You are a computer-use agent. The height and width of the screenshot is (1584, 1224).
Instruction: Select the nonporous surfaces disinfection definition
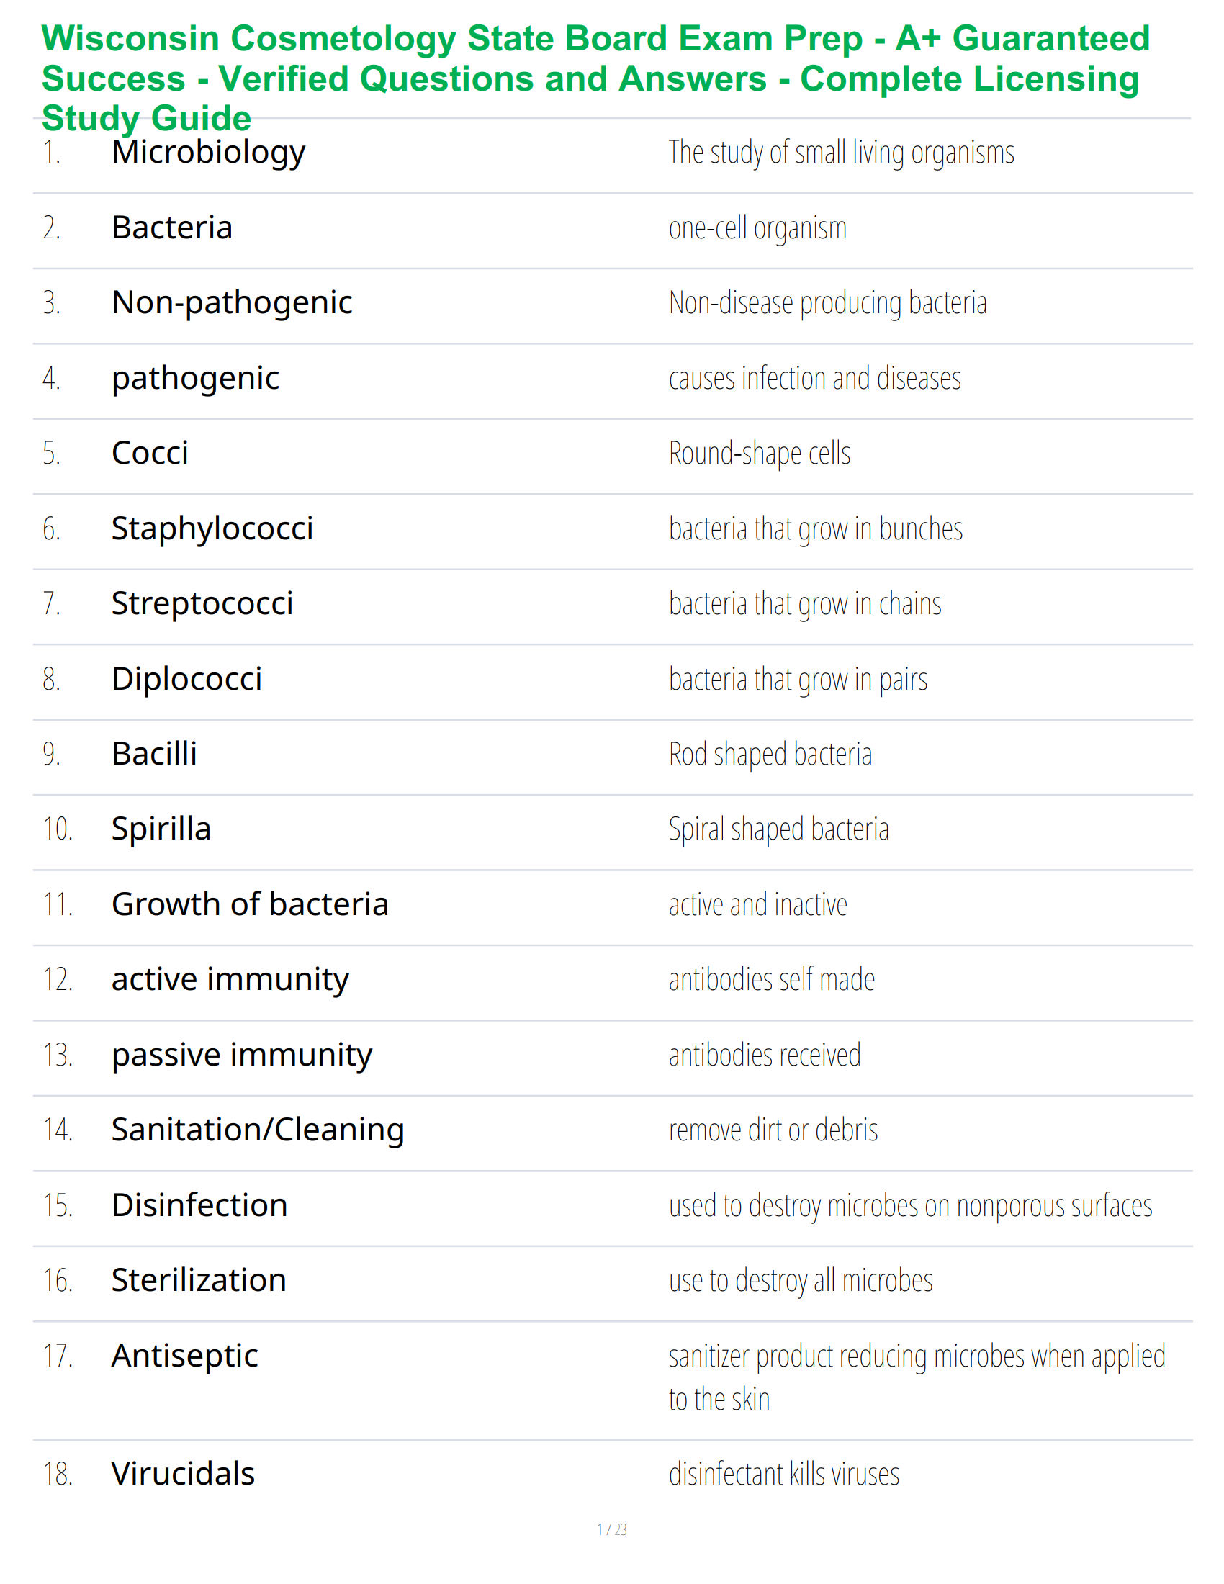click(x=910, y=1206)
